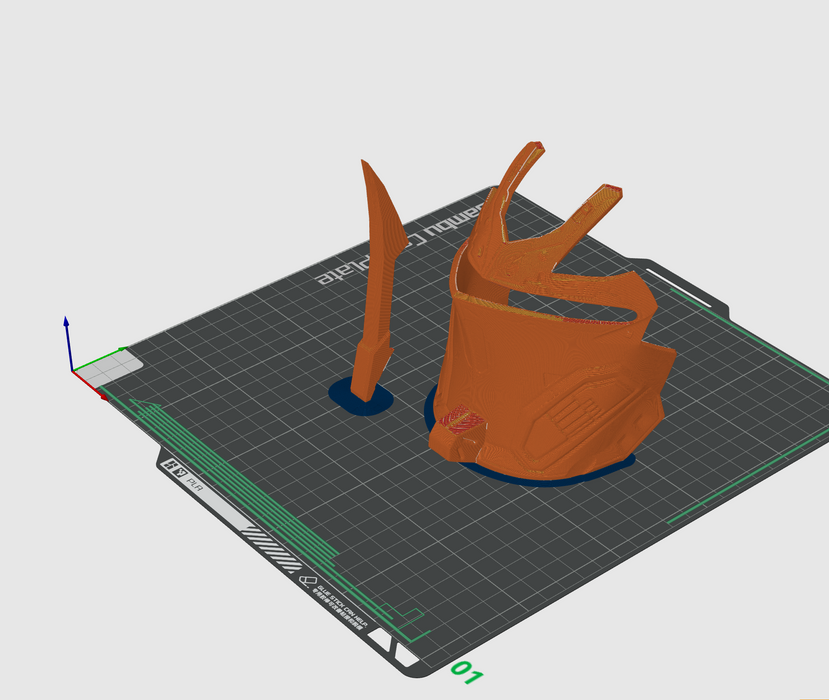Click the white striped hatch on plate edge
Viewport: 829px width, 700px height.
pos(272,550)
